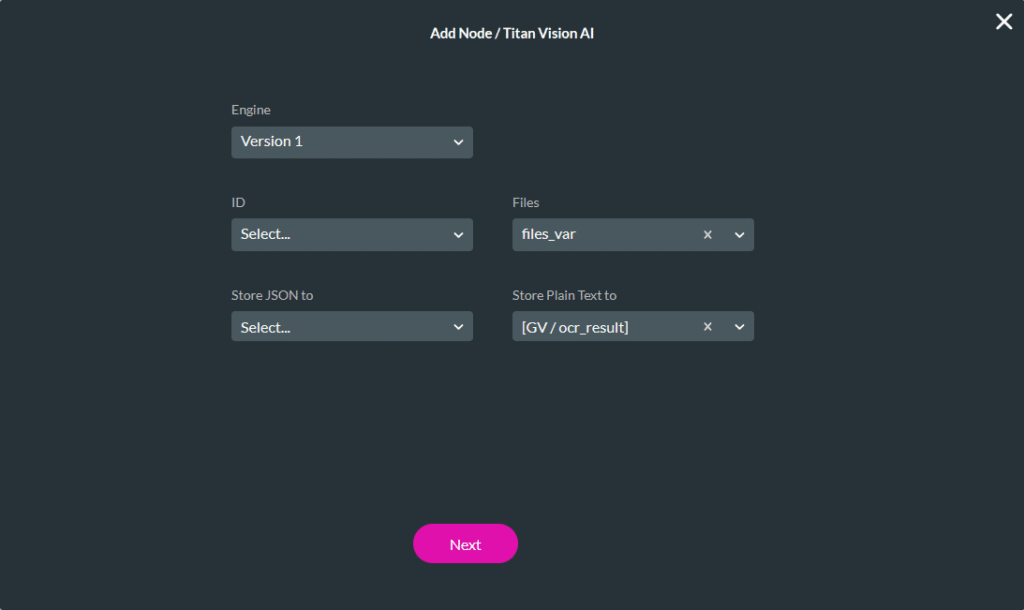The width and height of the screenshot is (1024, 610).
Task: Expand the Engine version chevron
Action: 459,142
